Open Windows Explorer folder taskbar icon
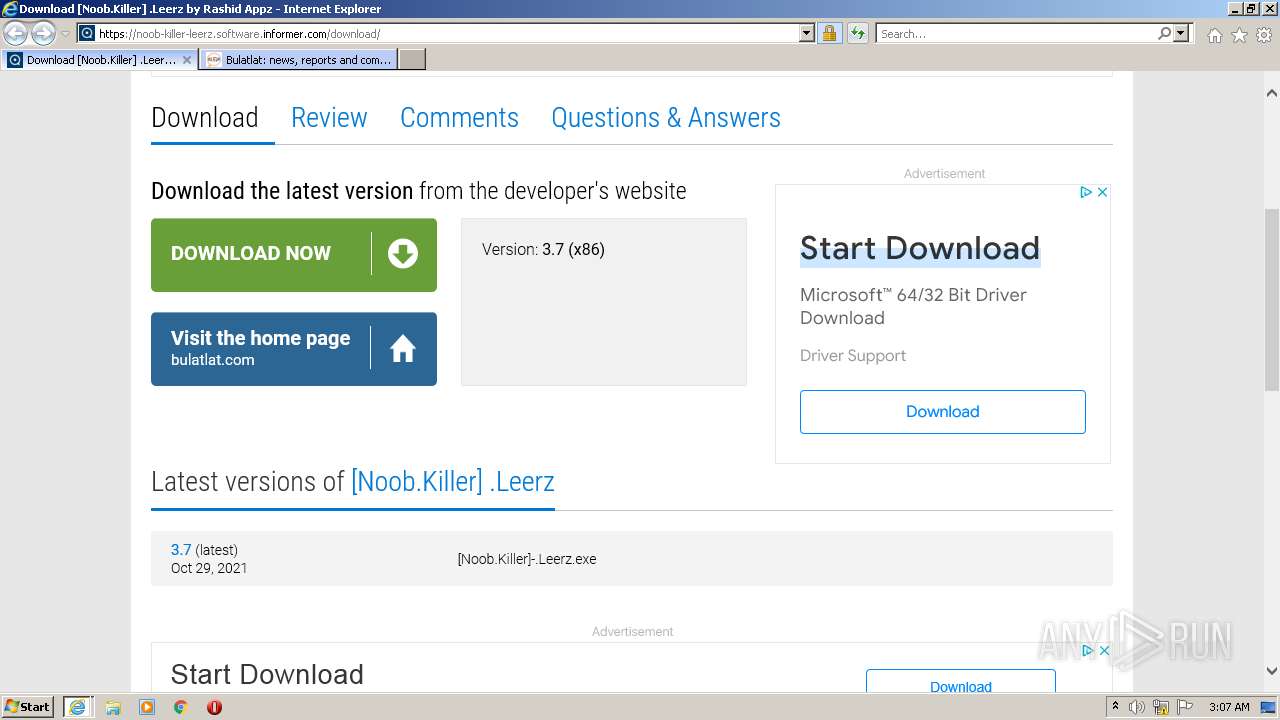 tap(113, 707)
